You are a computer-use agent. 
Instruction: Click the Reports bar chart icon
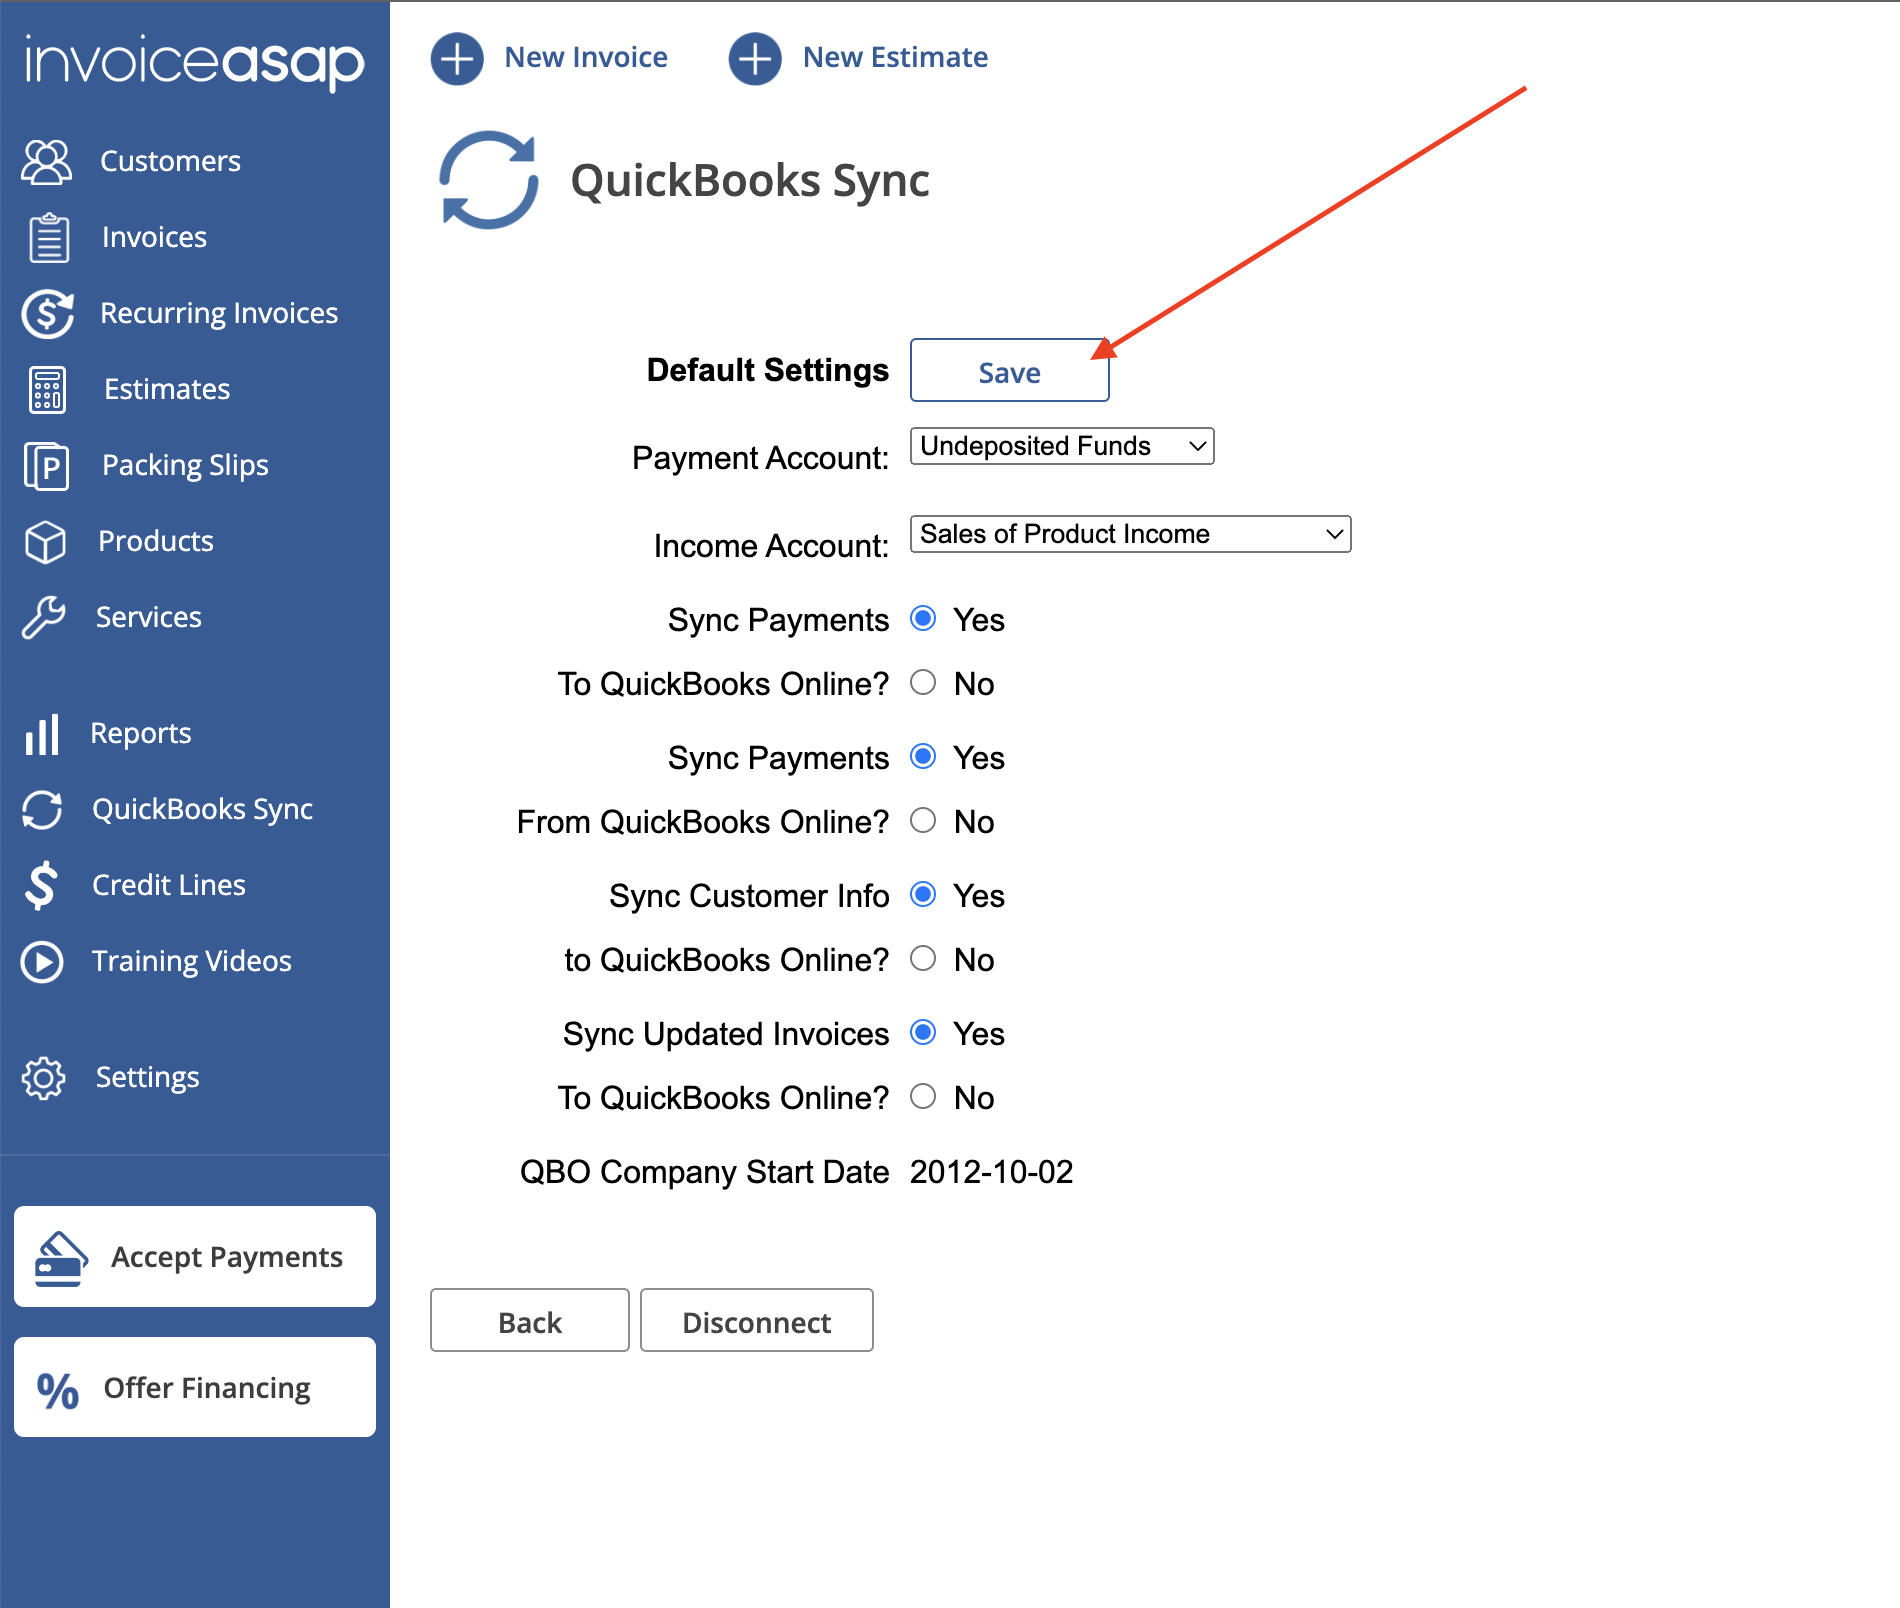point(42,733)
